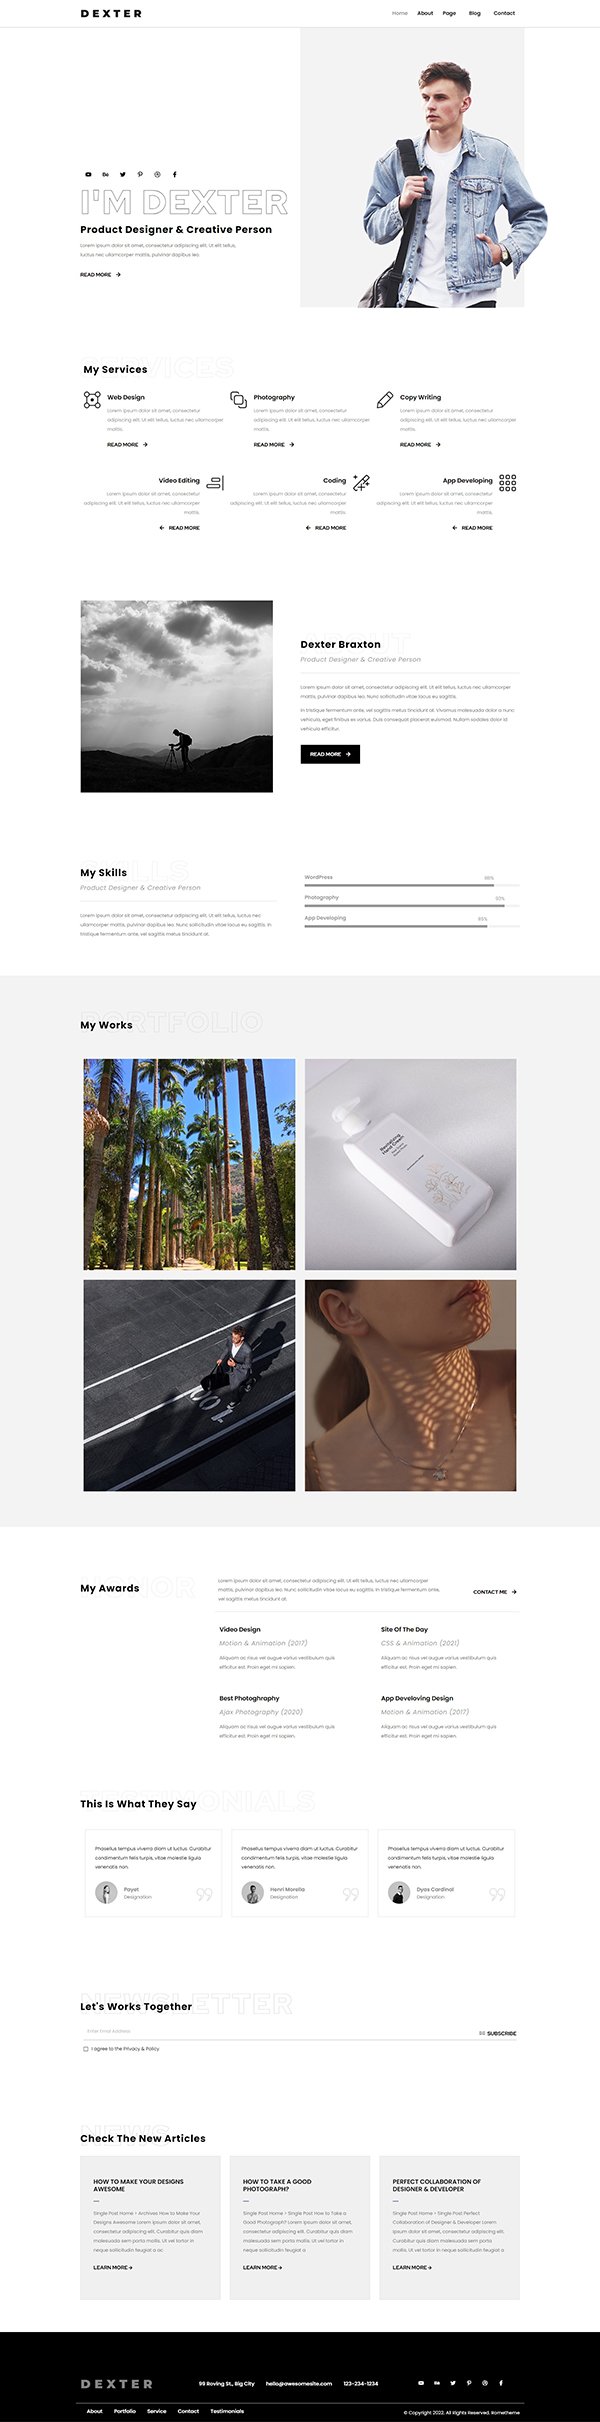Viewport: 600px width, 2422px height.
Task: Focus the Enter Email Address field
Action: (278, 2031)
